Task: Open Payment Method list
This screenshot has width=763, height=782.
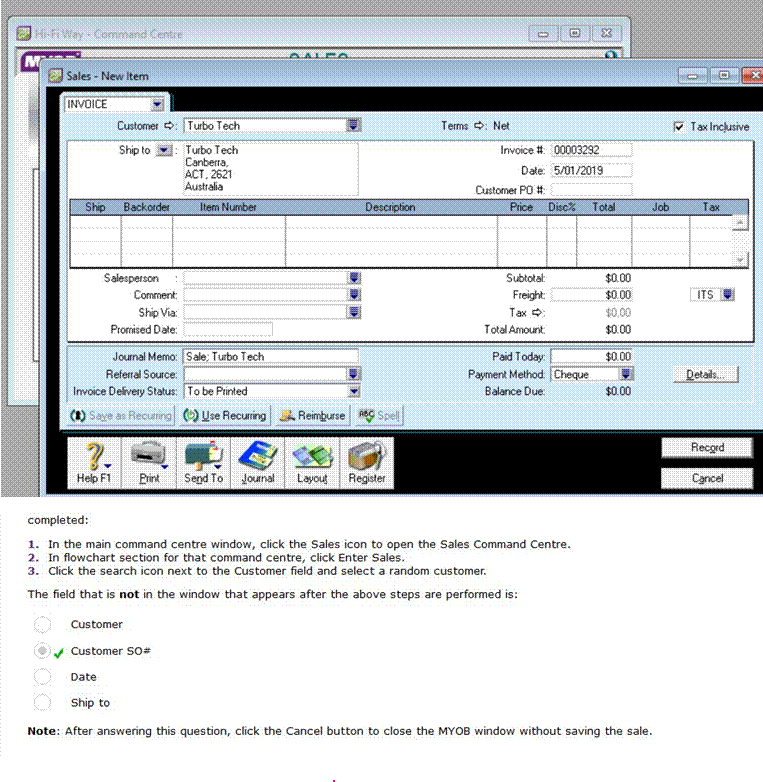Action: [626, 374]
